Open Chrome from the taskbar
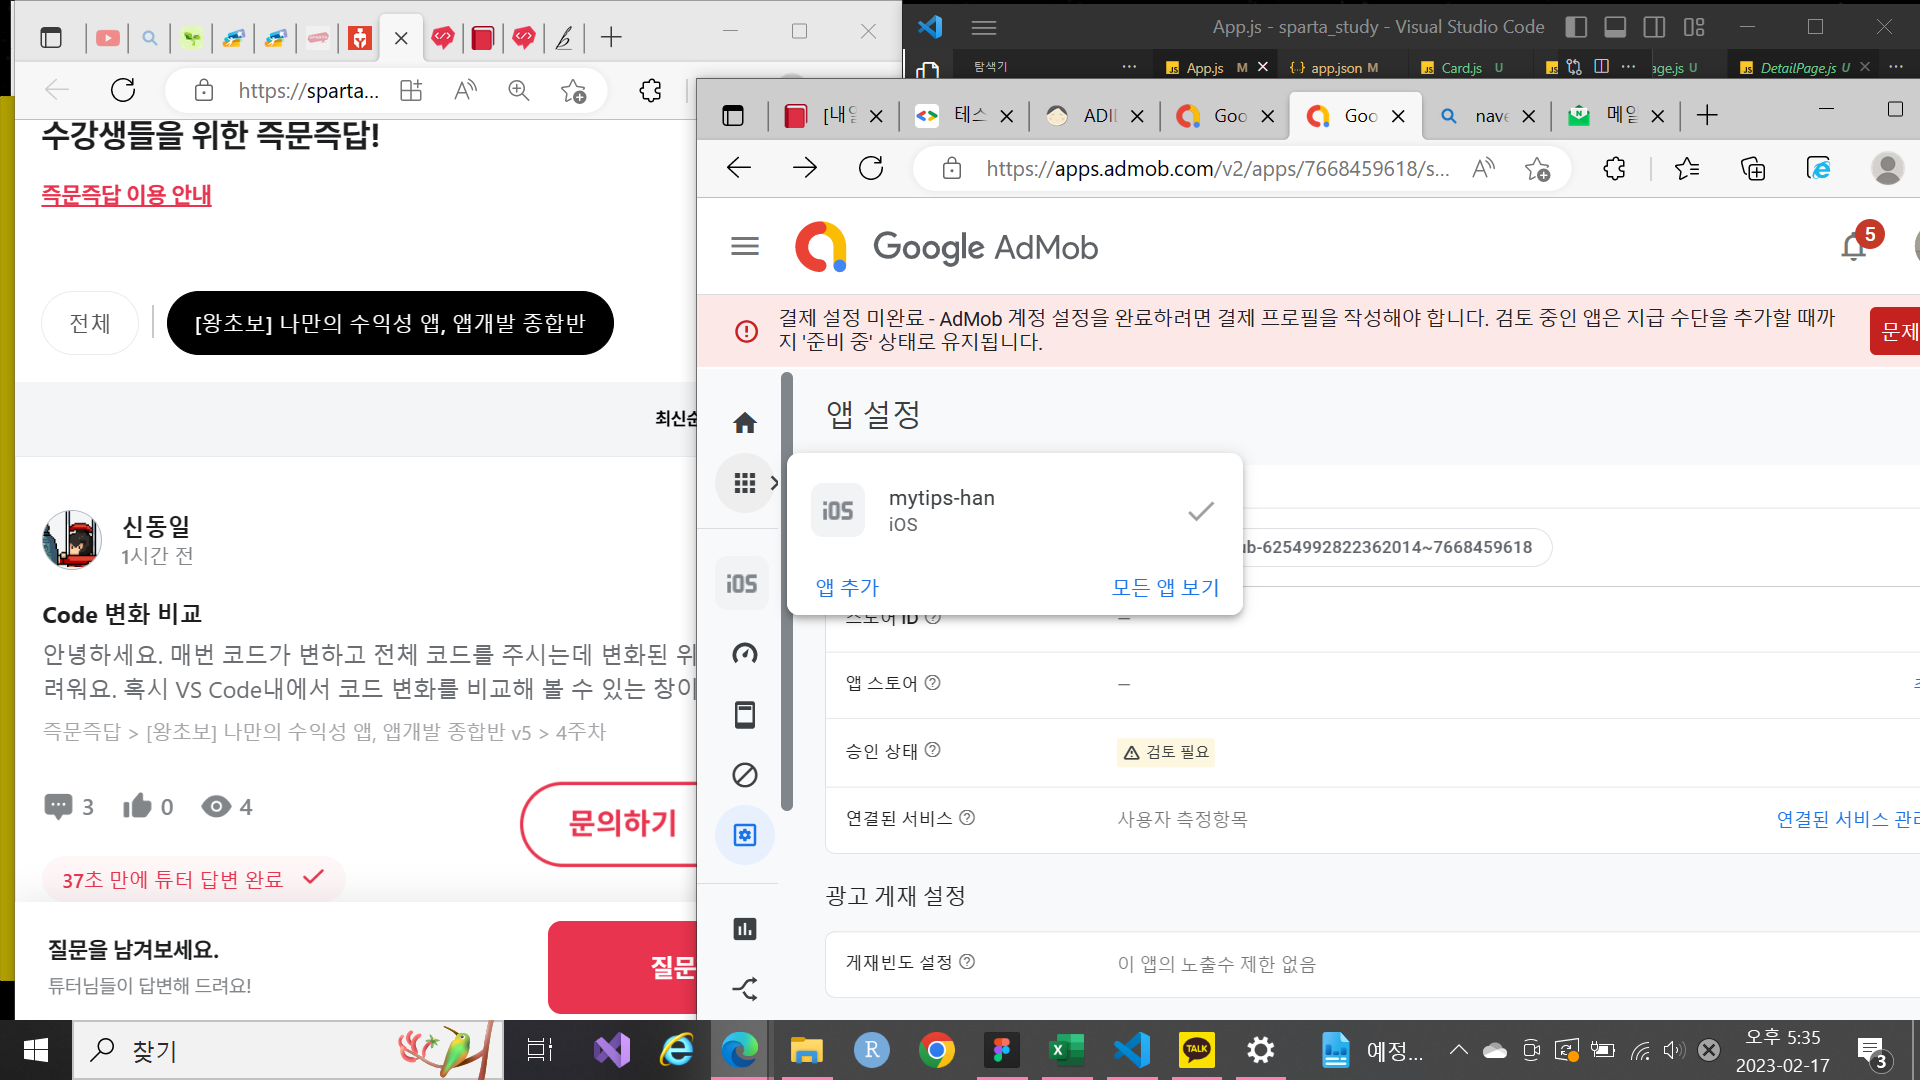1920x1080 pixels. point(937,1050)
